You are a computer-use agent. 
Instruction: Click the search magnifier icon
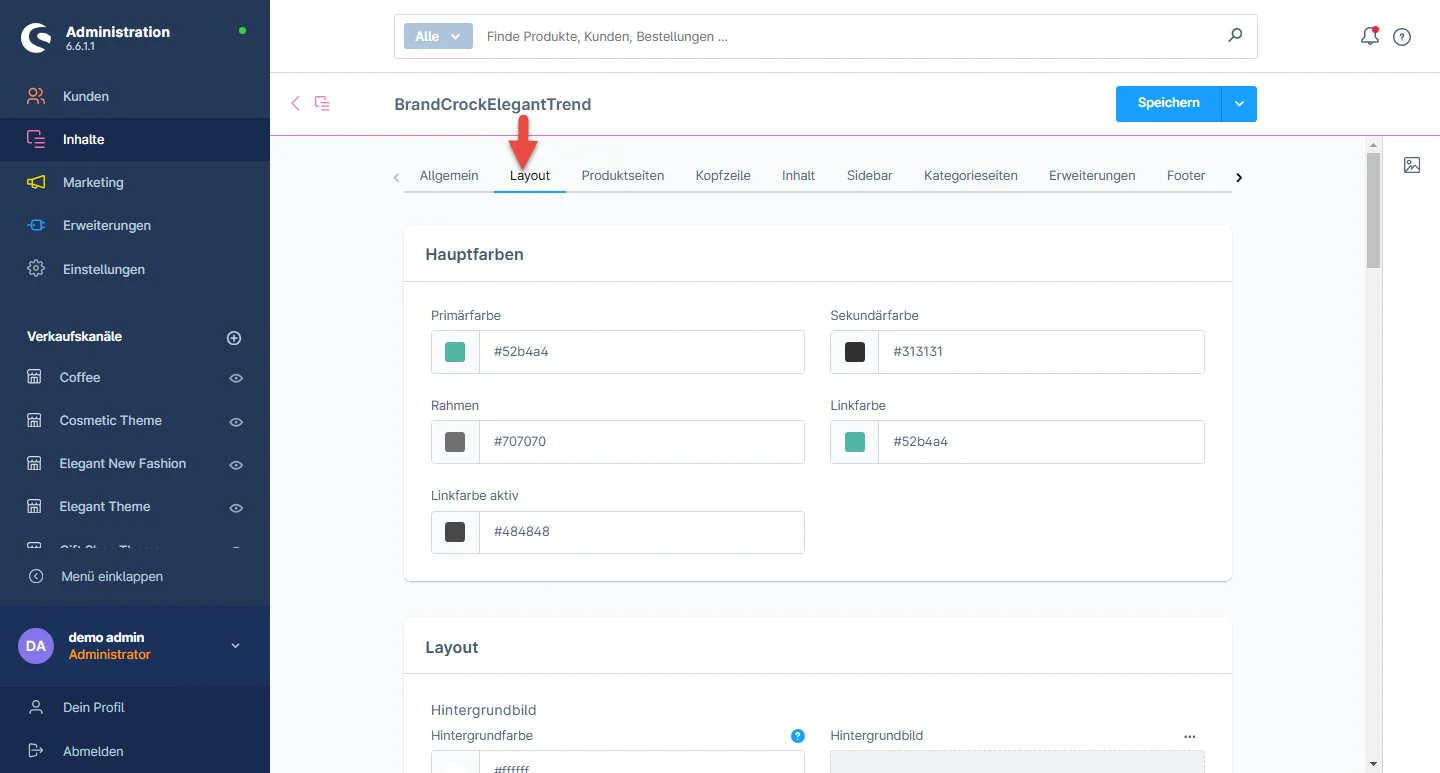tap(1235, 36)
